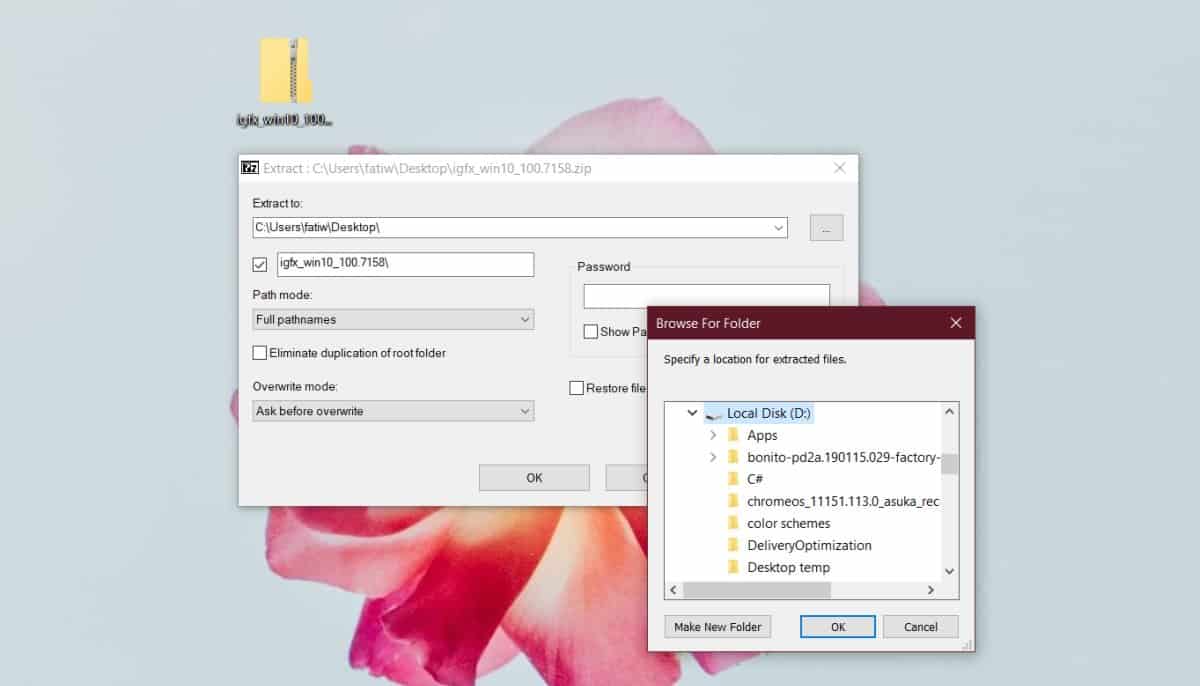1200x686 pixels.
Task: Click the 7-Zip icon in the Extract dialog title bar
Action: click(249, 167)
